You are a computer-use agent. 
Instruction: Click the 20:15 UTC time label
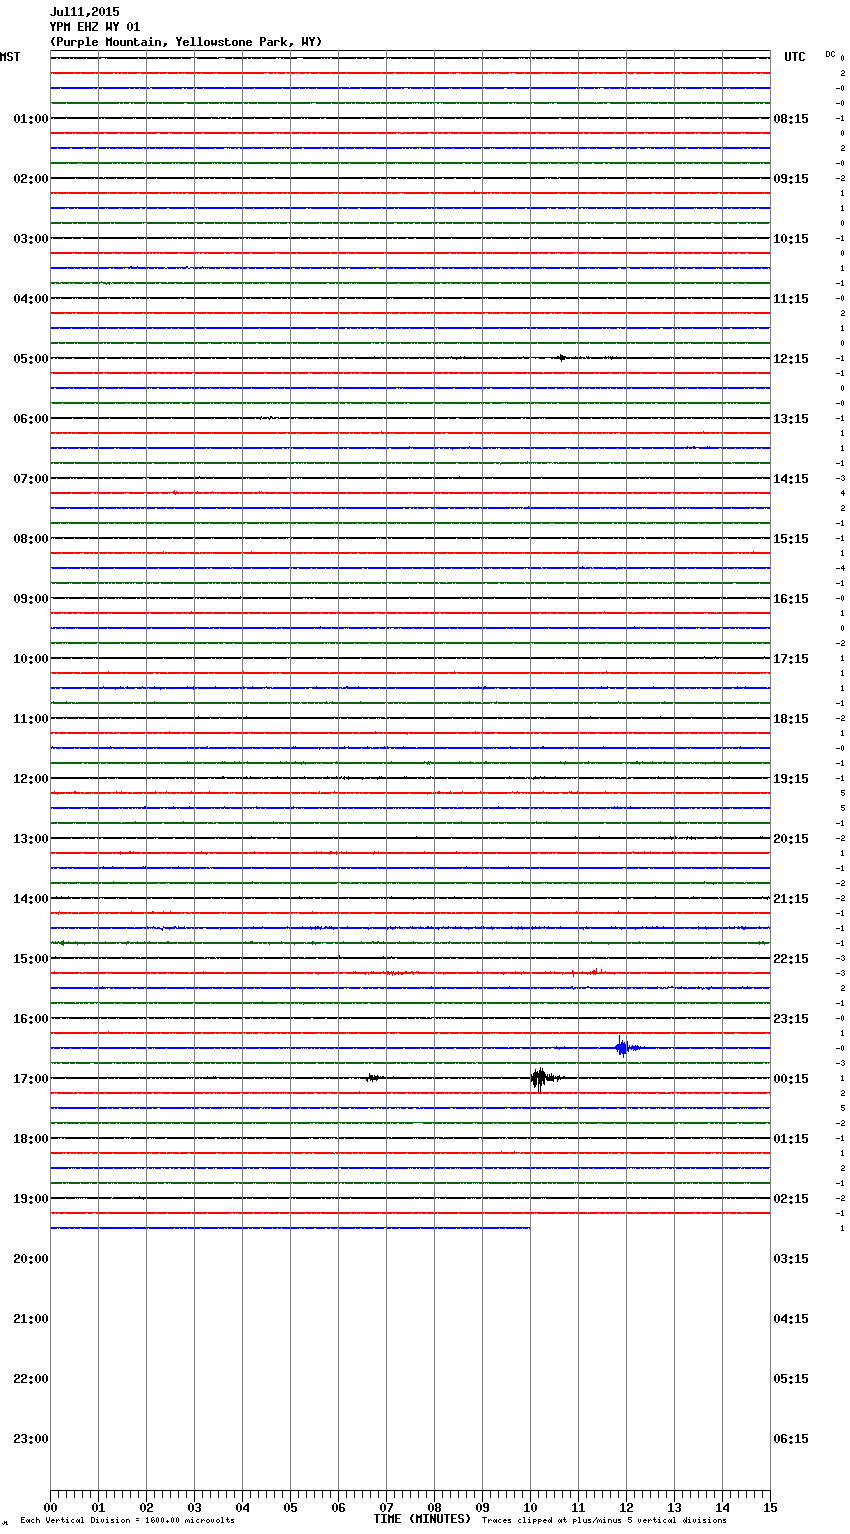pos(791,839)
